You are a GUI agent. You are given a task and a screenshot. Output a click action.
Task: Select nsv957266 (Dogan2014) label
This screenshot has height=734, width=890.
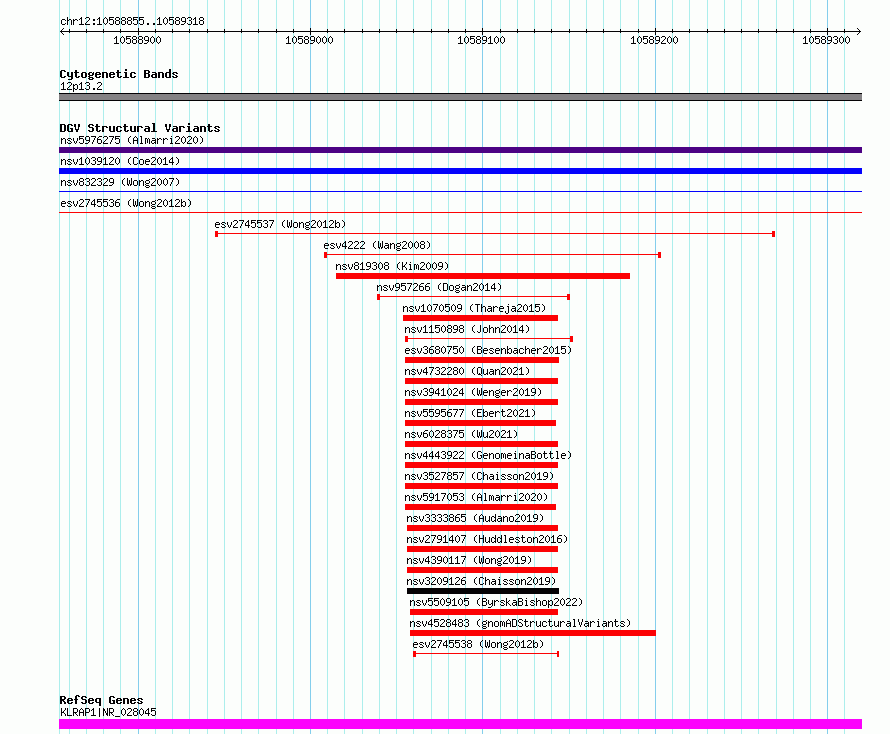click(439, 287)
